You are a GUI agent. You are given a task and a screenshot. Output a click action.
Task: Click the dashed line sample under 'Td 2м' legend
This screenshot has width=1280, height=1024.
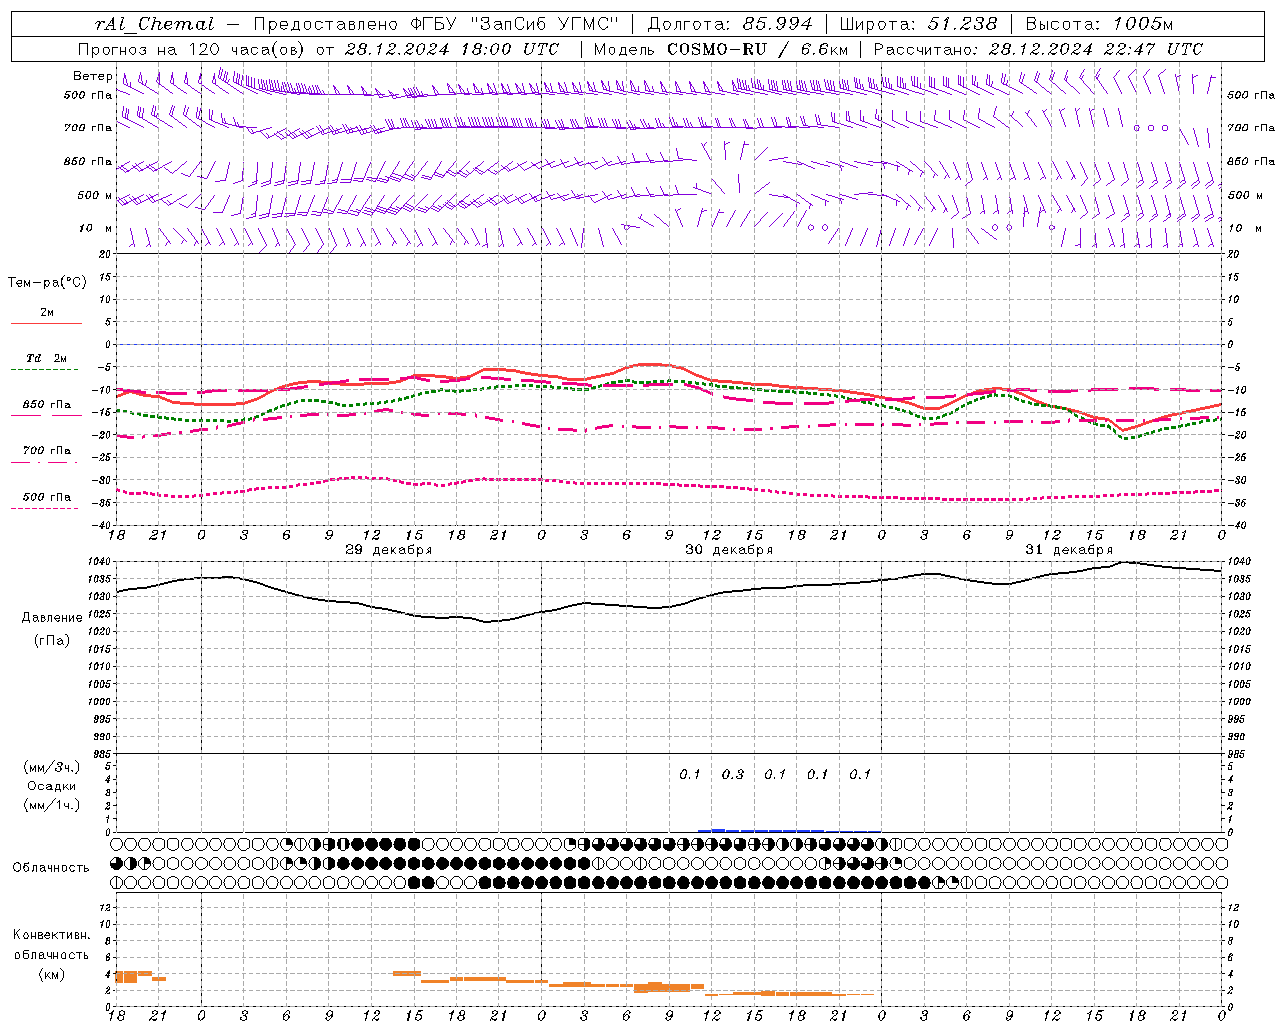pos(44,369)
